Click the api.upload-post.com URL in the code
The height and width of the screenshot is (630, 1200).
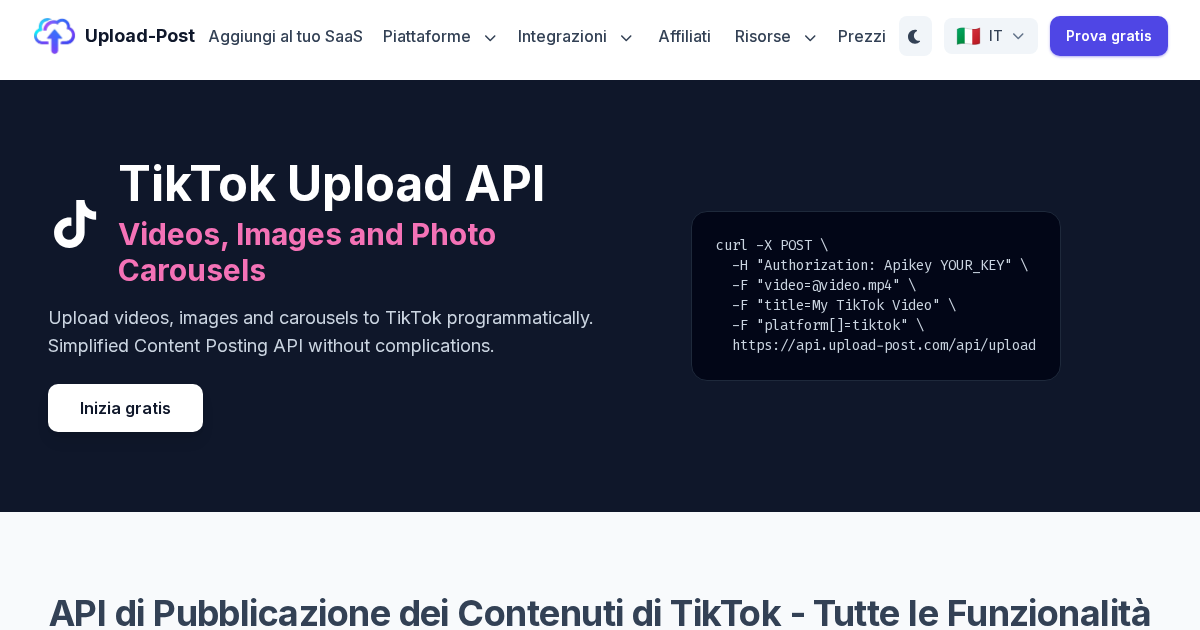click(x=884, y=345)
